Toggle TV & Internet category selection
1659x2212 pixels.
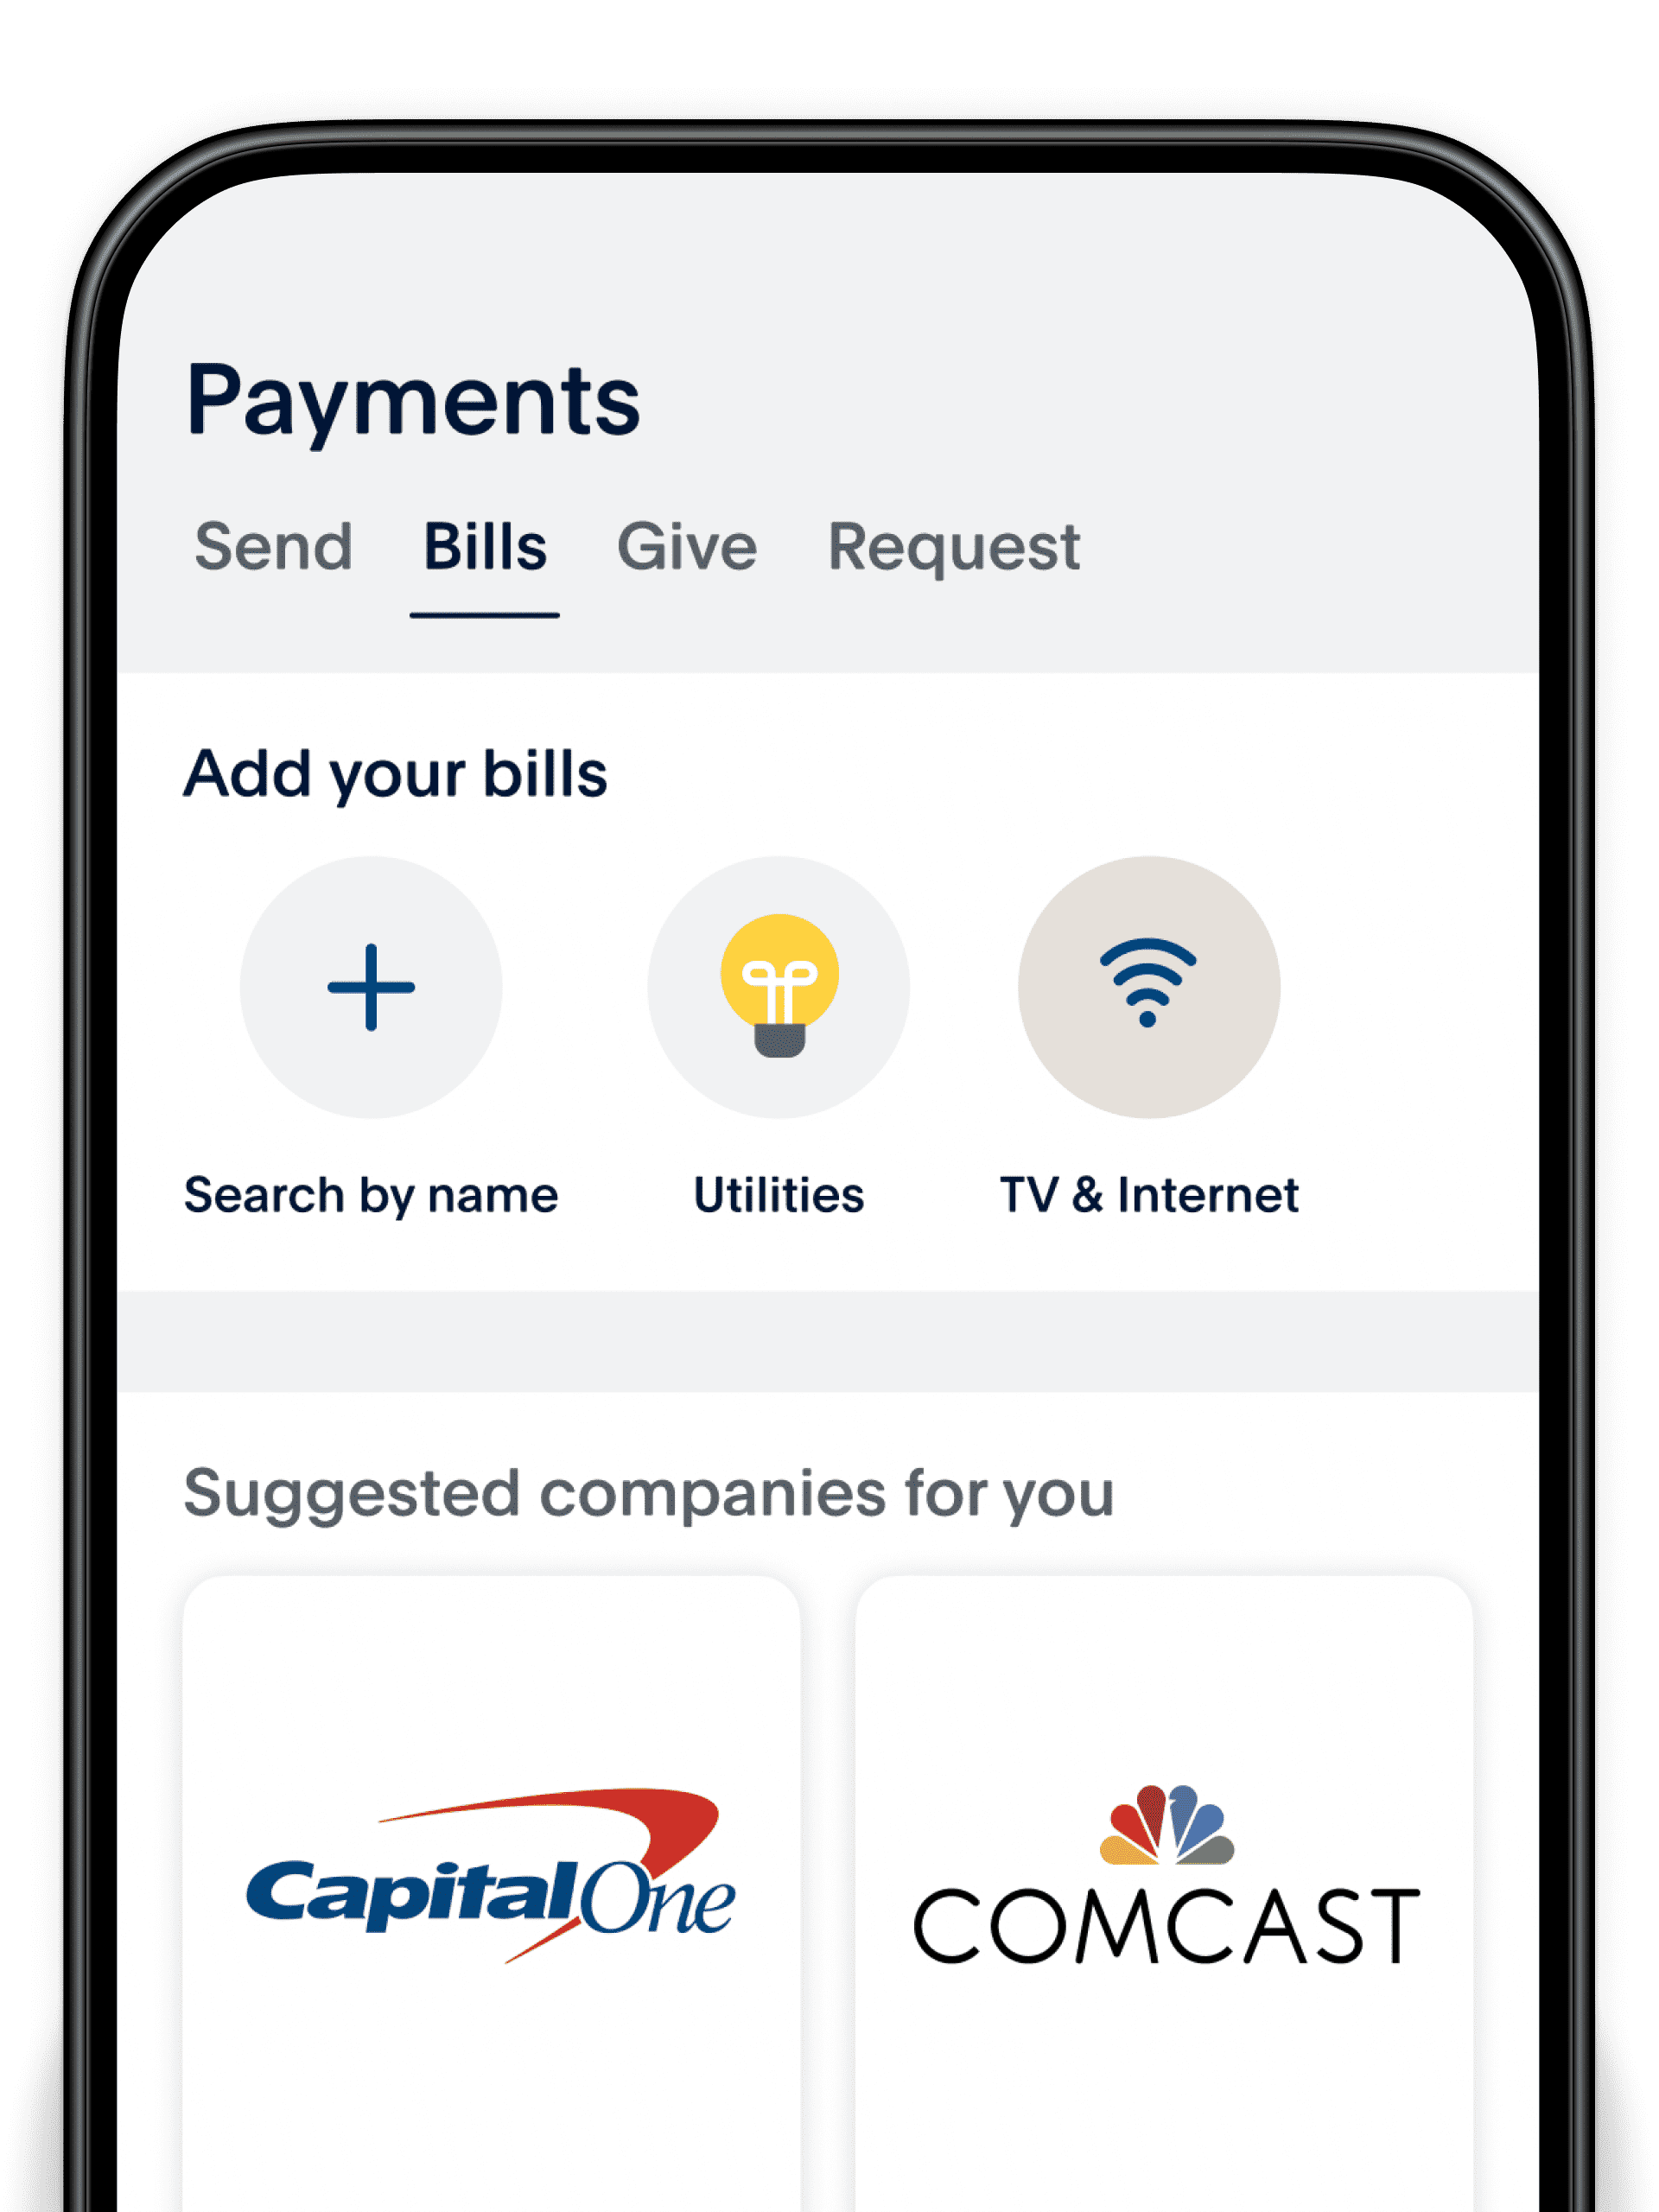click(1148, 986)
